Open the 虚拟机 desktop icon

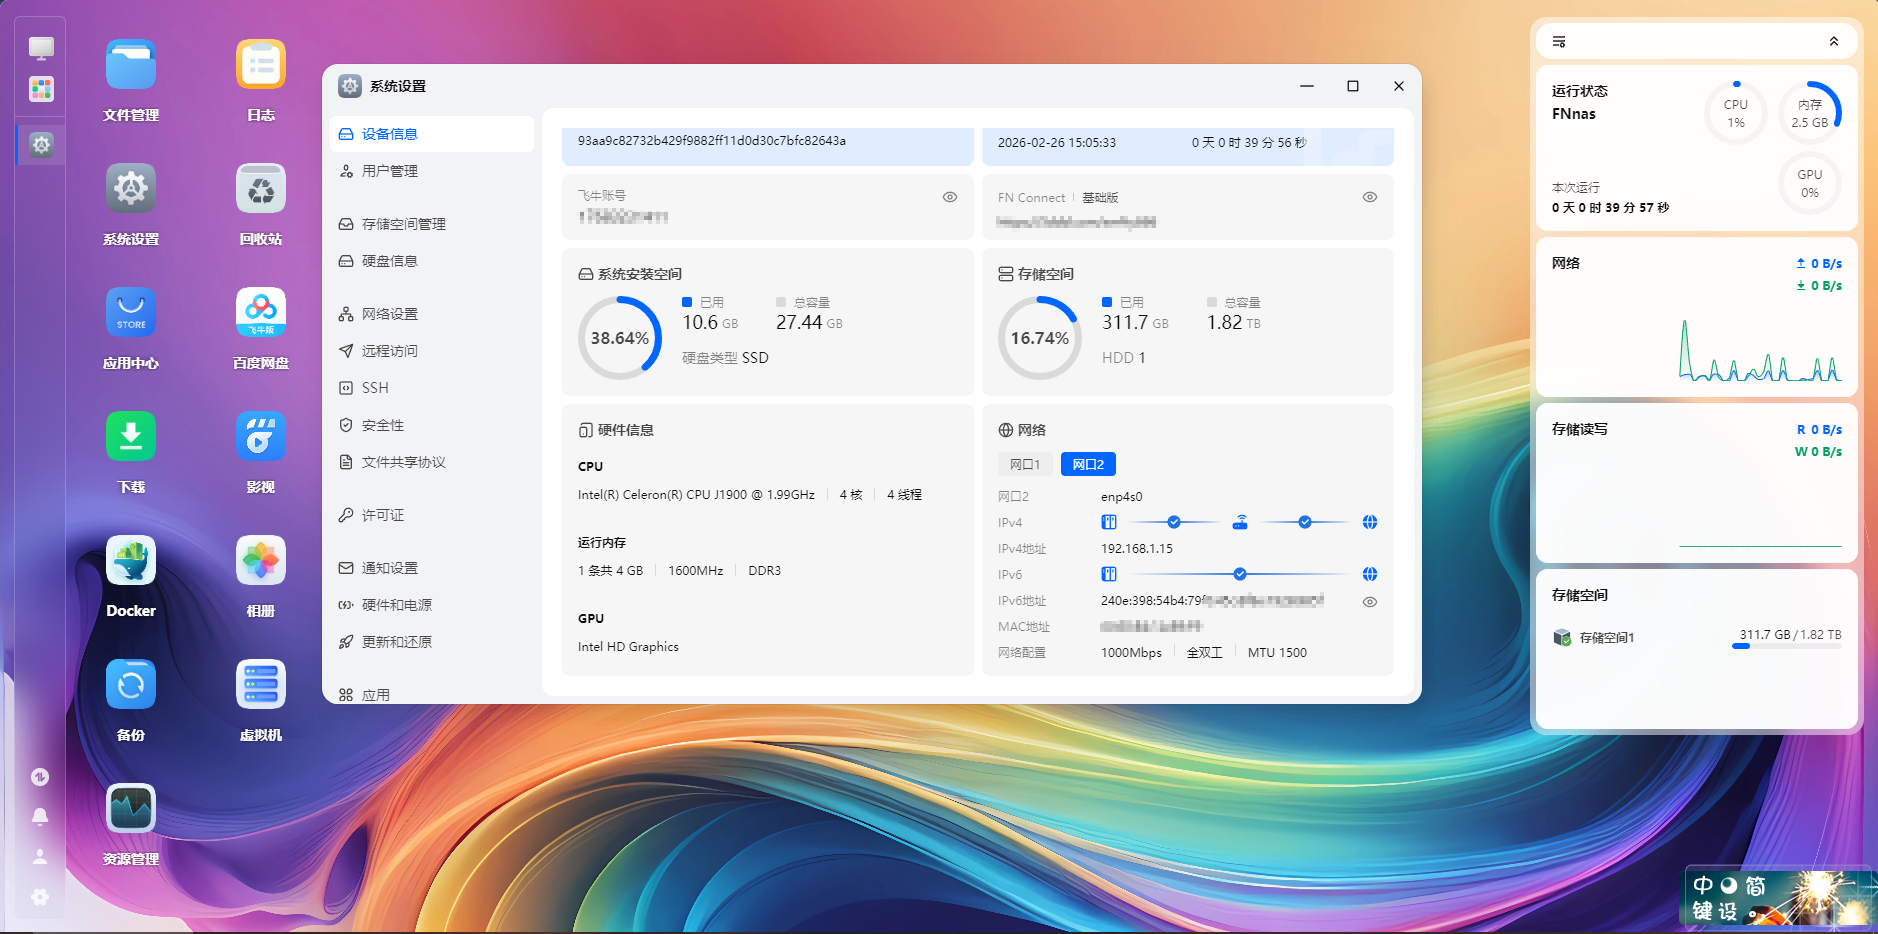coord(261,685)
